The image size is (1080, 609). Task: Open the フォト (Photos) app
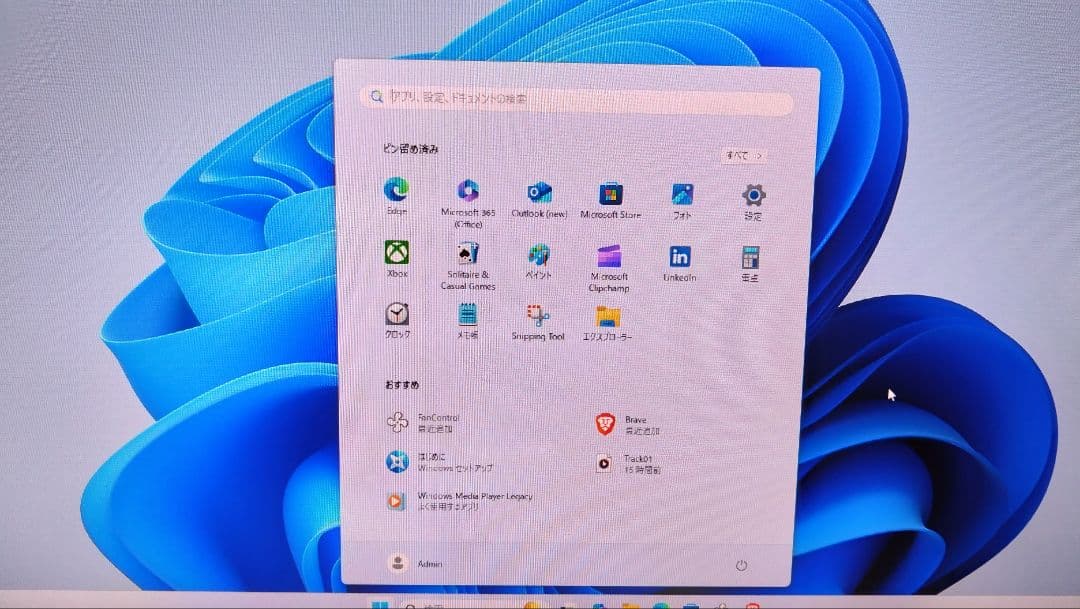point(681,195)
